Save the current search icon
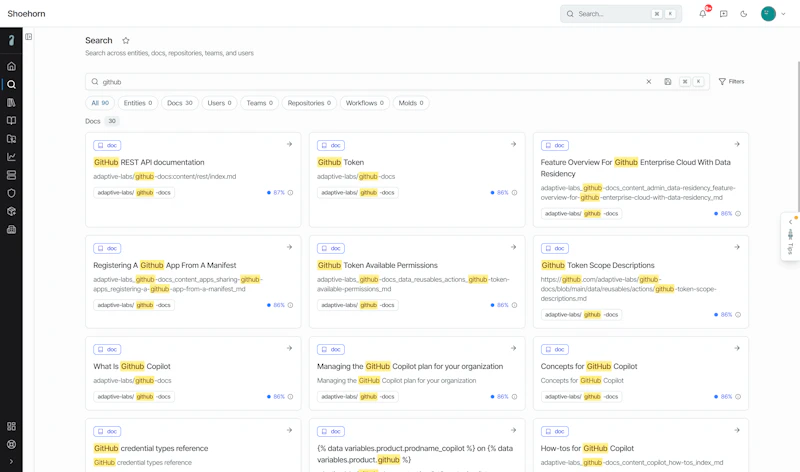The width and height of the screenshot is (800, 472). click(x=668, y=82)
